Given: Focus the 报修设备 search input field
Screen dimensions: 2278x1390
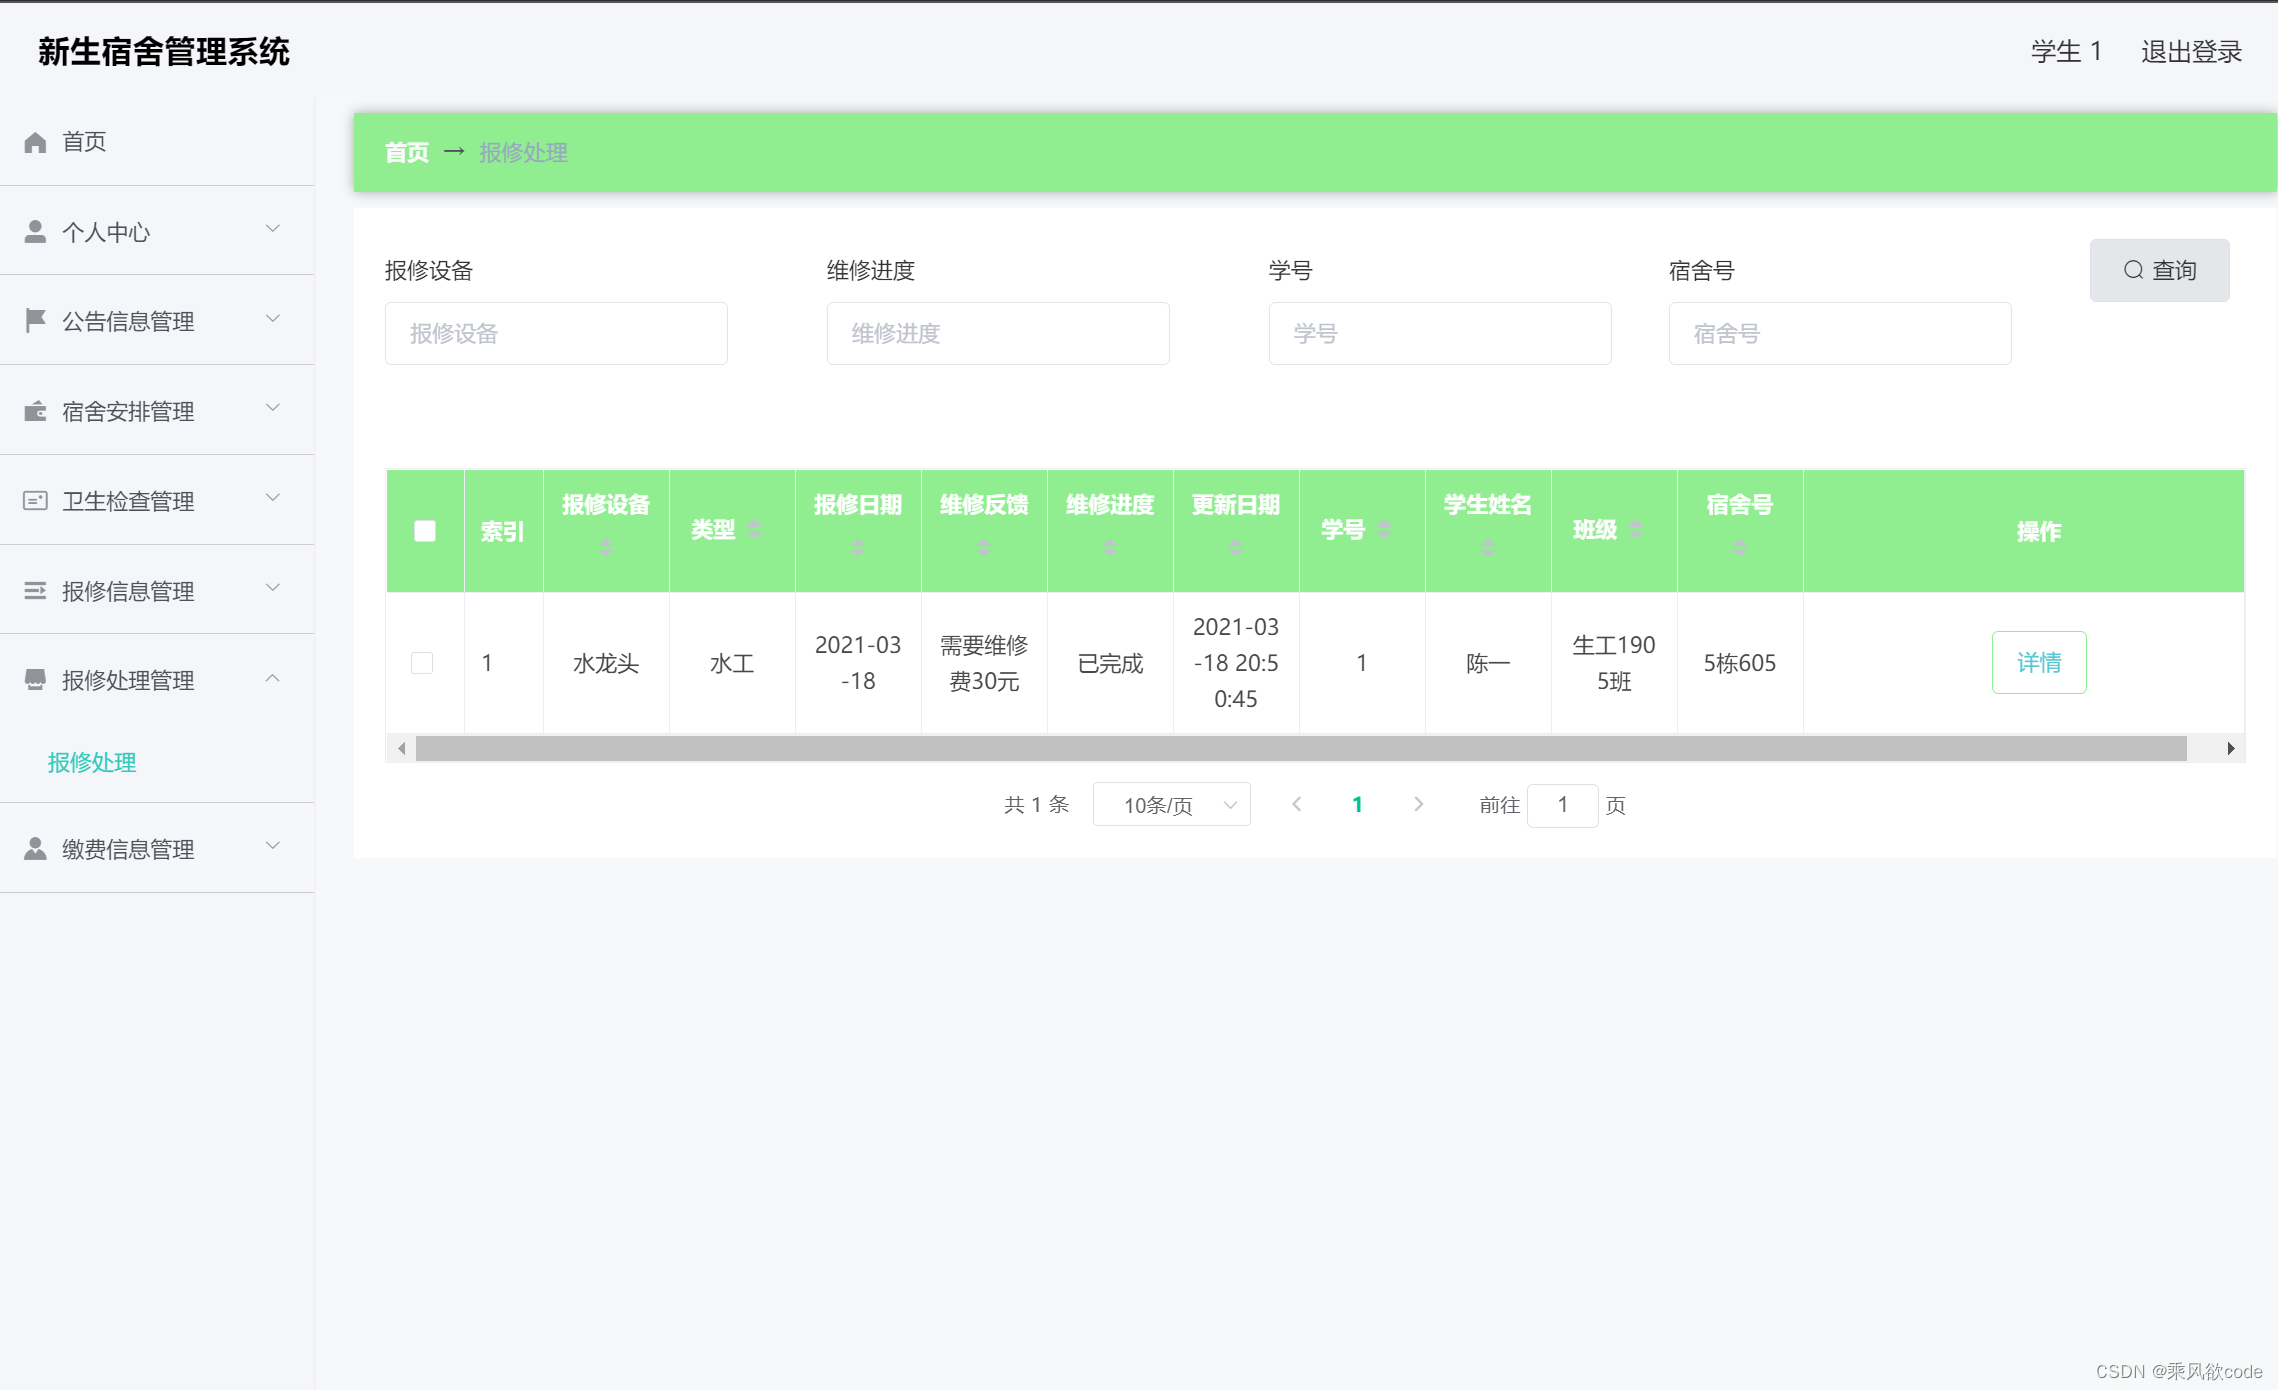Looking at the screenshot, I should (556, 333).
